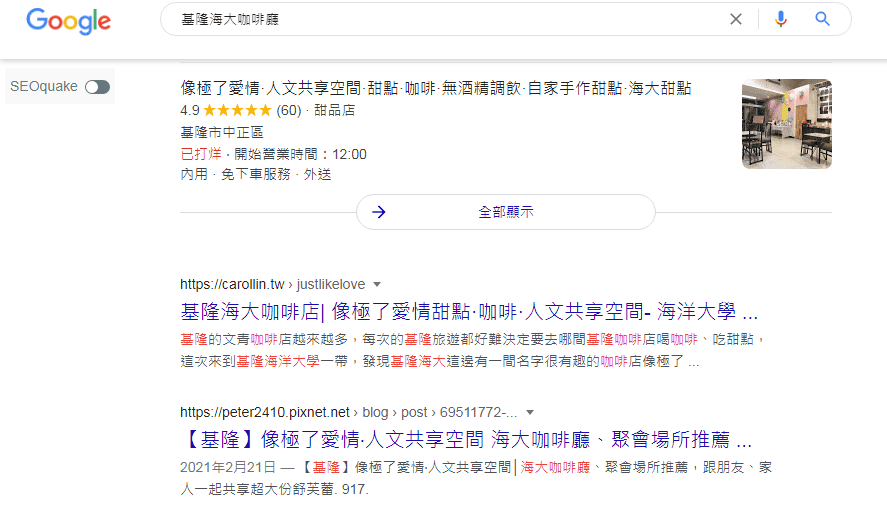Start voice search with microphone icon
The image size is (887, 518).
(x=781, y=19)
